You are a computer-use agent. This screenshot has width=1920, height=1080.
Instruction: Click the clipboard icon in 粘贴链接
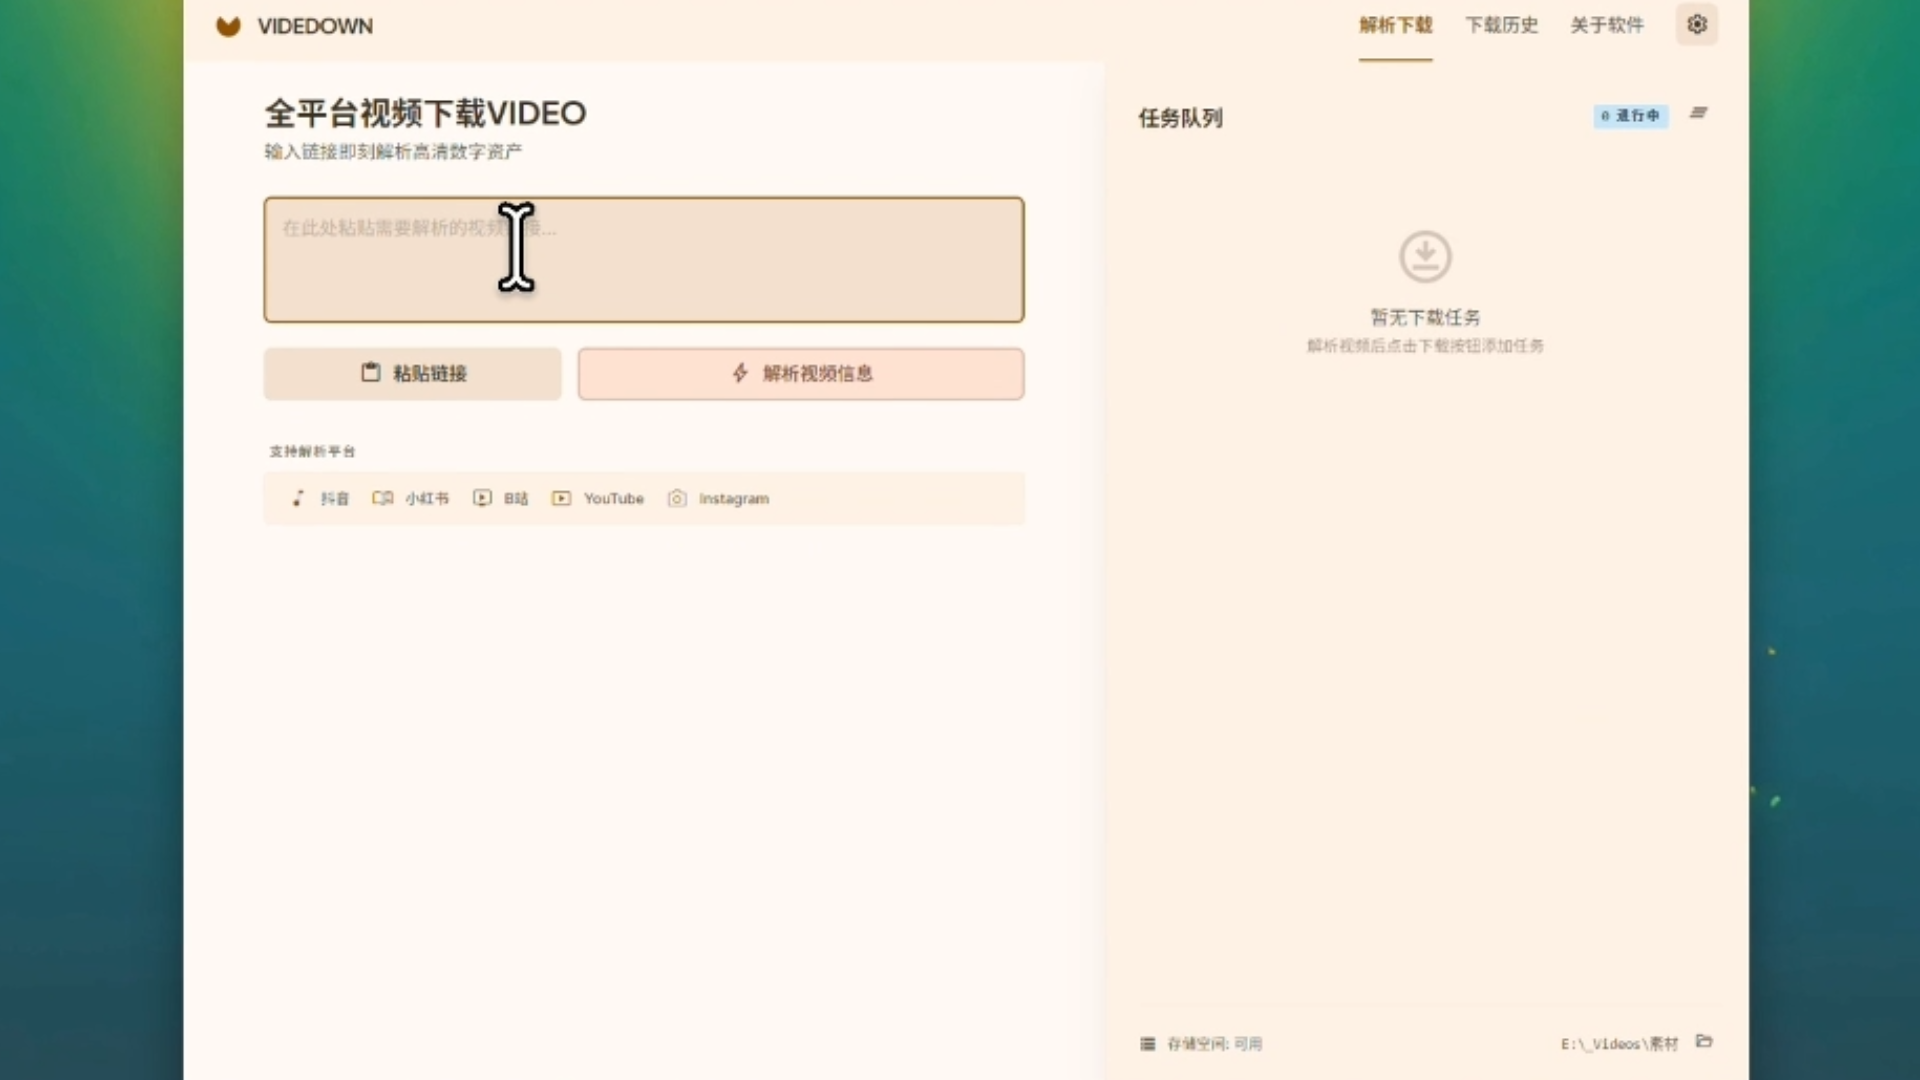(371, 372)
